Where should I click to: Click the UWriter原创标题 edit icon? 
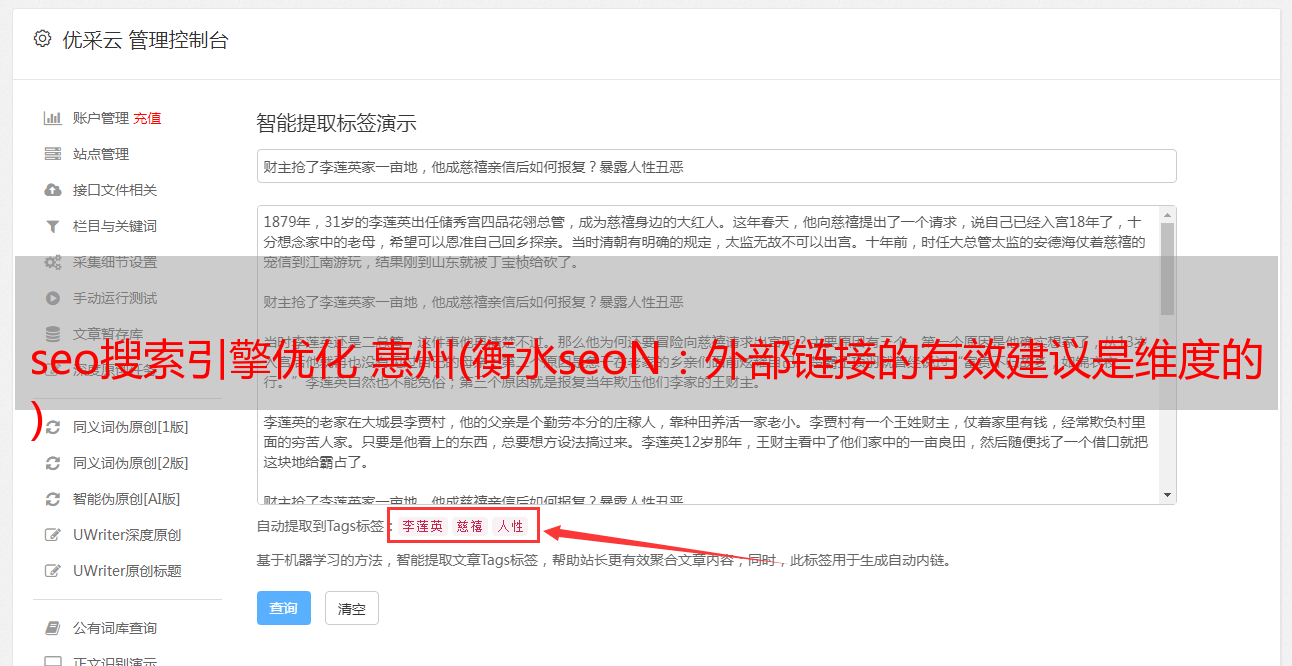point(53,571)
